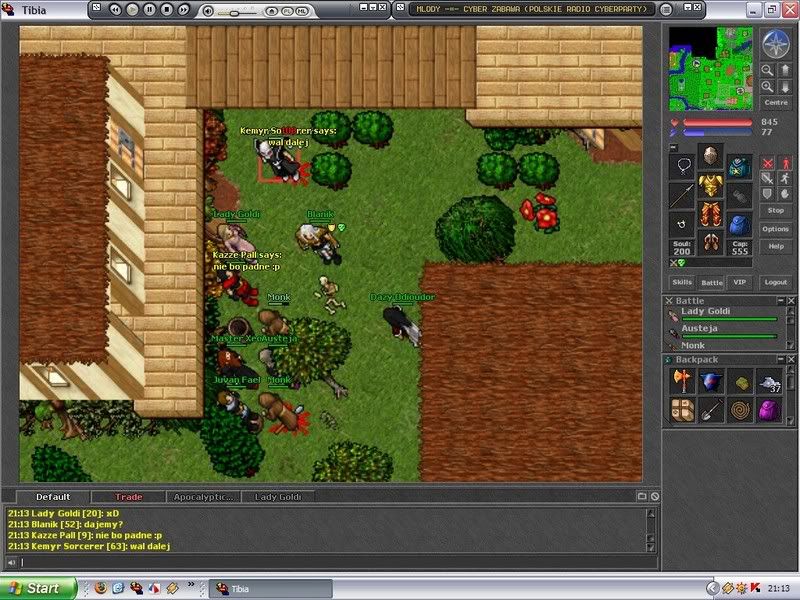Click the Stop button
Screen dimensions: 800x600
pos(776,211)
